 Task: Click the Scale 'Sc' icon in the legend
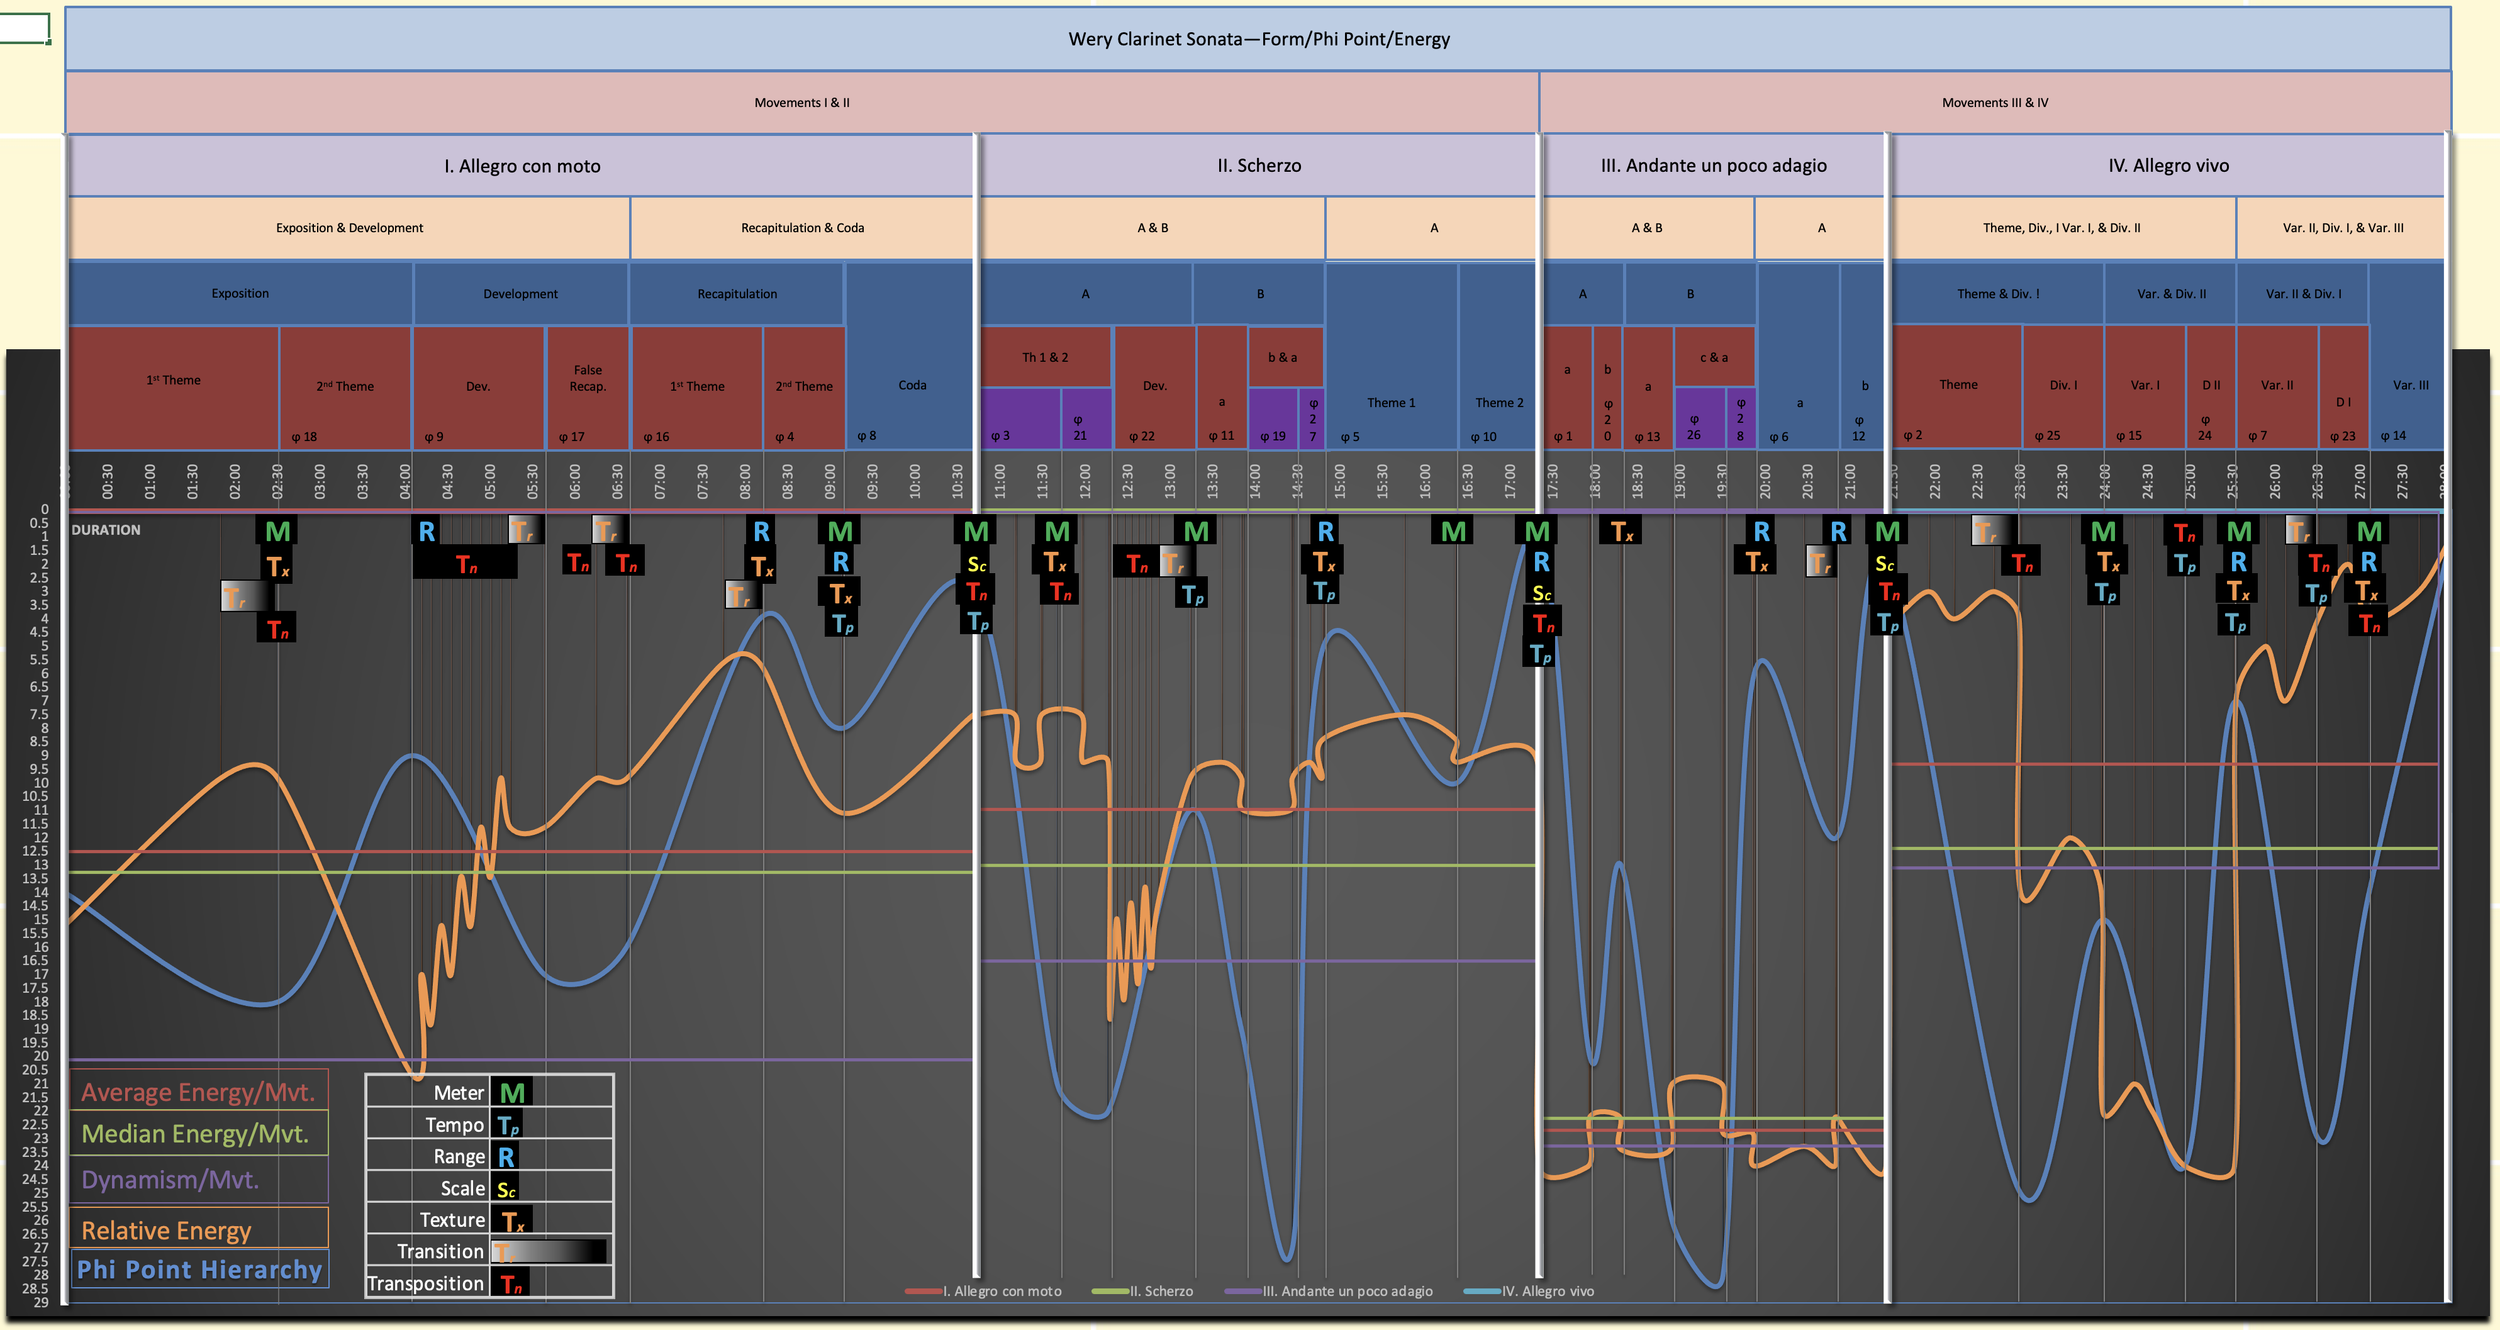click(506, 1189)
